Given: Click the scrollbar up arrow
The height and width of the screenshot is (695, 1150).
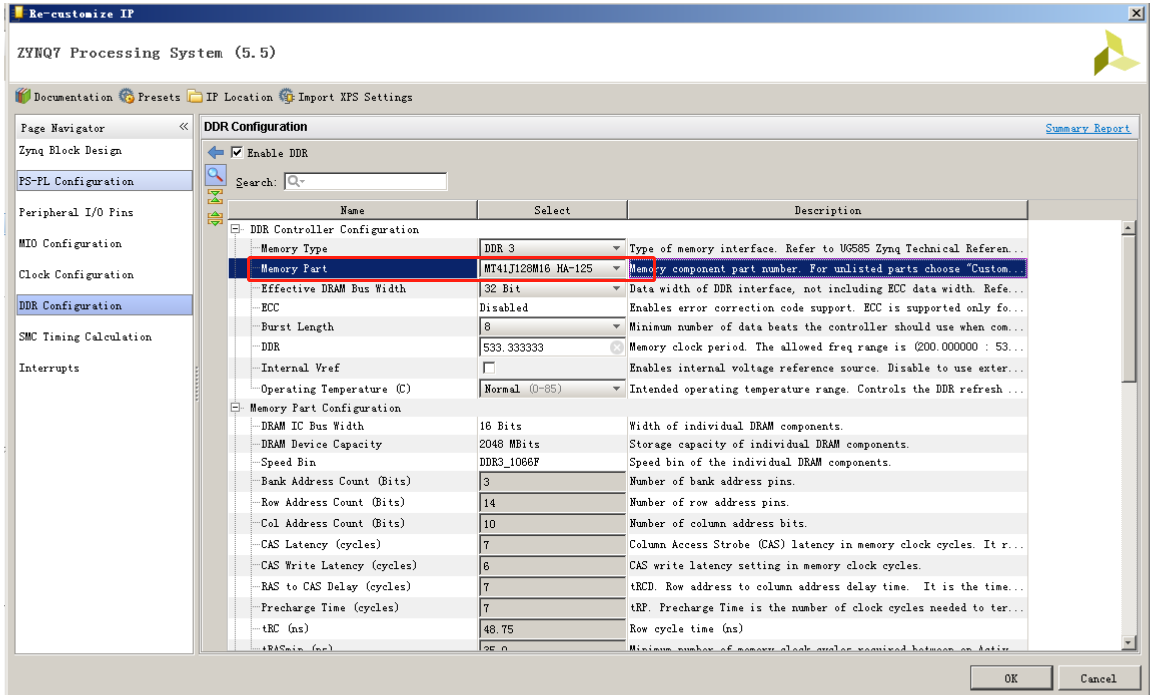Looking at the screenshot, I should coord(1129,228).
